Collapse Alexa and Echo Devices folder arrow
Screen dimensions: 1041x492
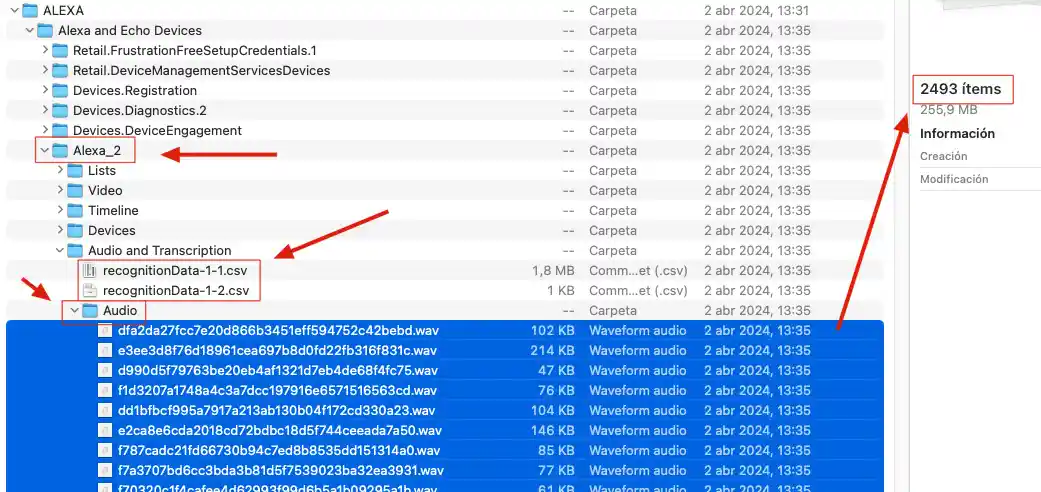29,31
